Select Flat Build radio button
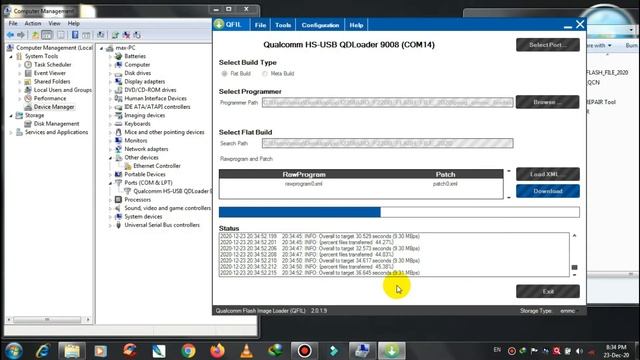Image resolution: width=640 pixels, height=360 pixels. click(x=224, y=74)
